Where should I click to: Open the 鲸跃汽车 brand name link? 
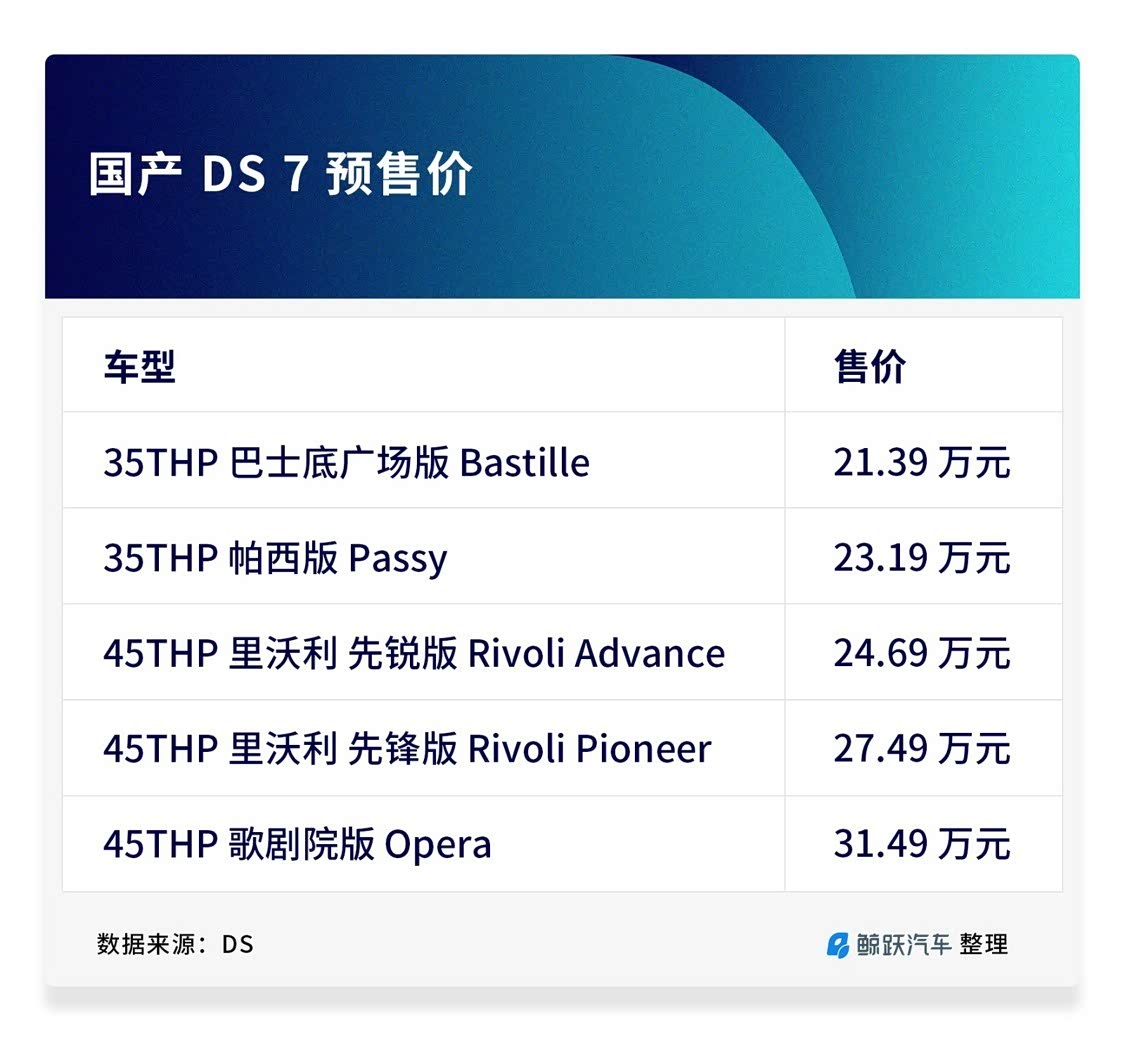pos(903,944)
